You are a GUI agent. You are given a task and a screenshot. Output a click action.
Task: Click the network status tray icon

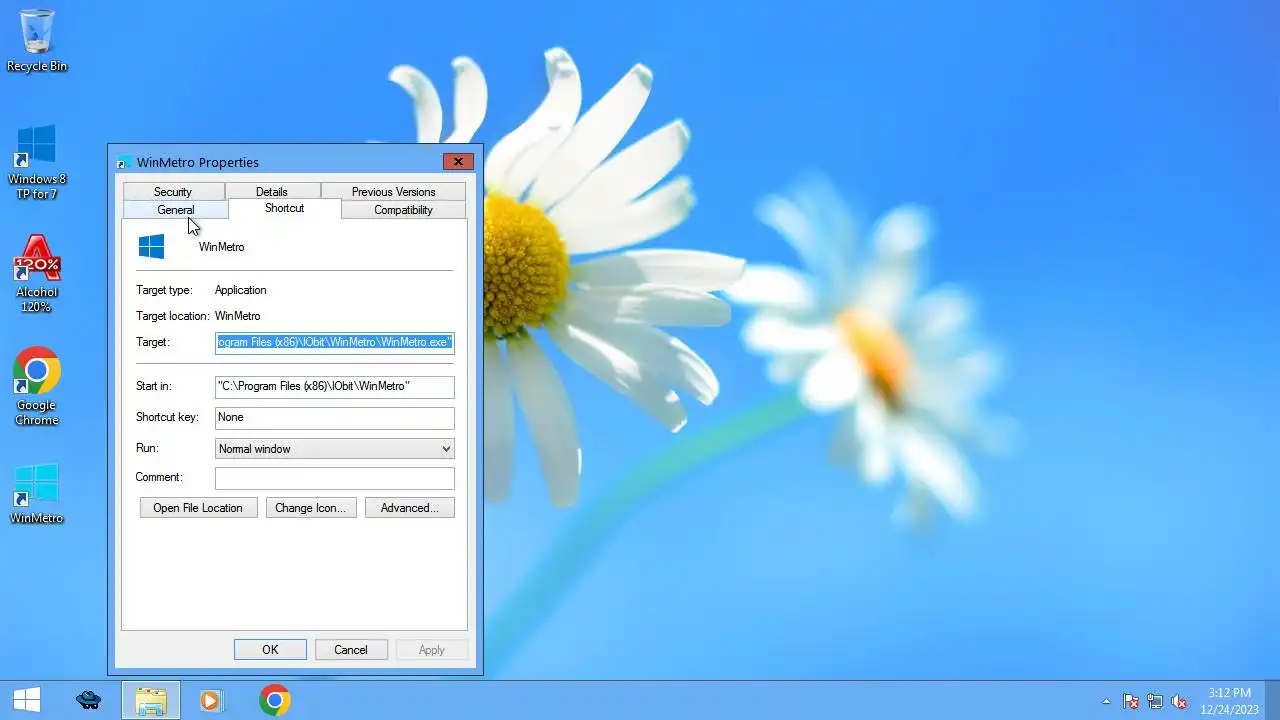(x=1155, y=701)
